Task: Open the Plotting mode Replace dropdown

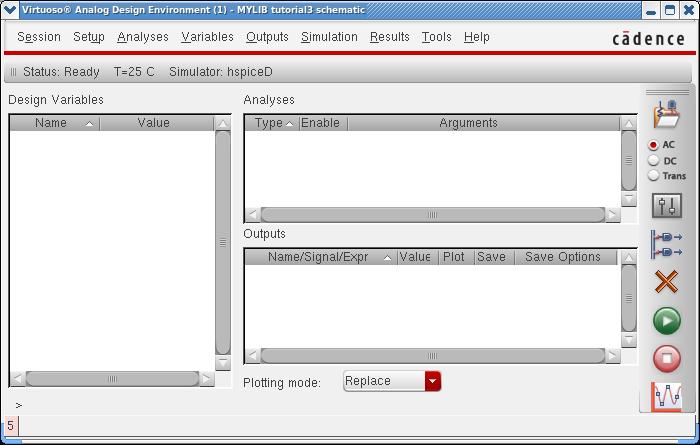Action: click(x=392, y=381)
